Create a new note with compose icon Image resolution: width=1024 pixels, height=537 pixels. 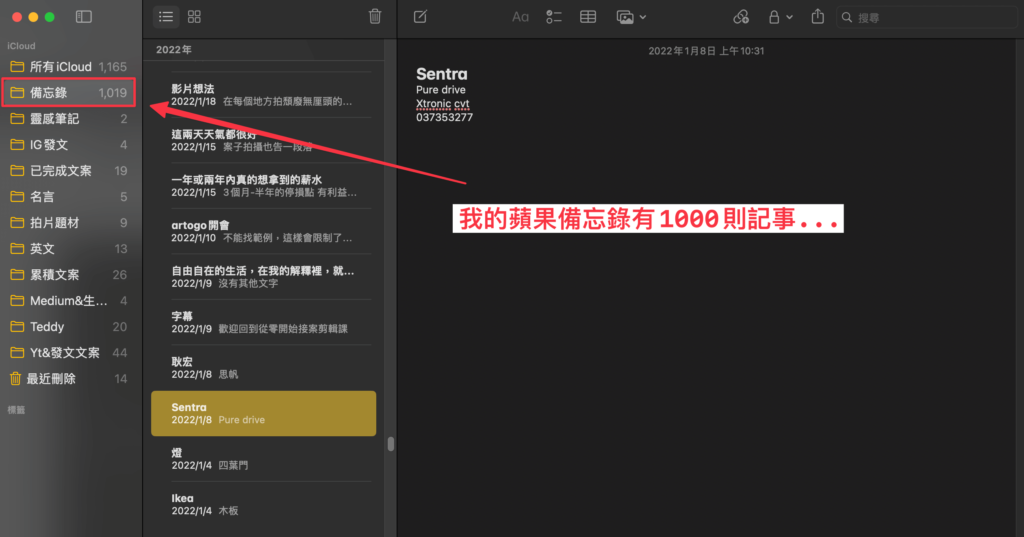point(420,17)
